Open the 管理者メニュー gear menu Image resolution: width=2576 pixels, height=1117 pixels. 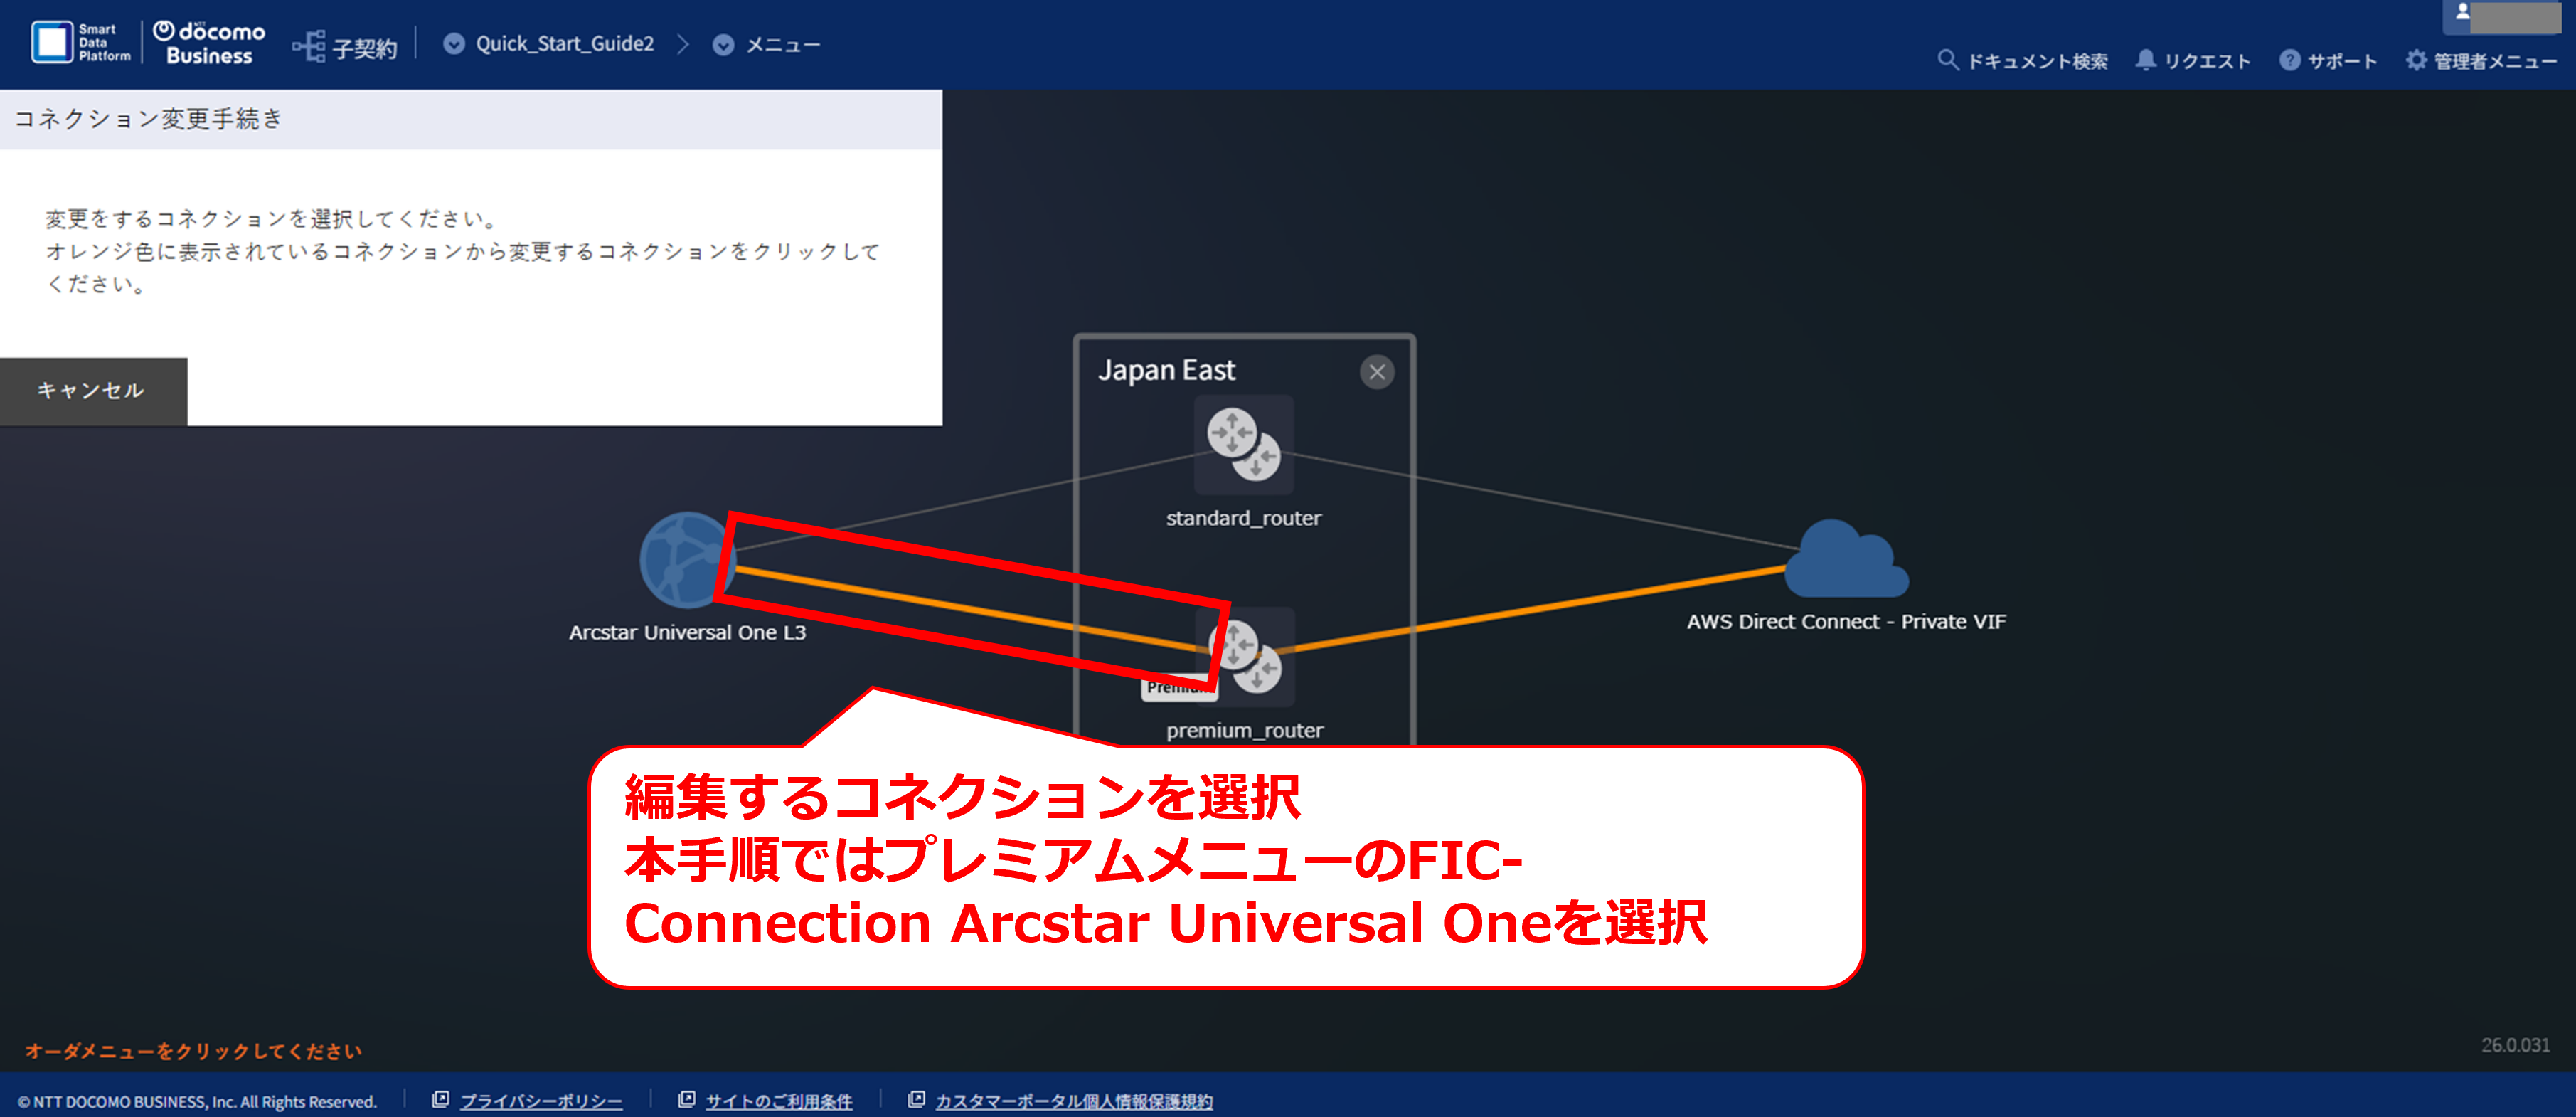pyautogui.click(x=2416, y=60)
